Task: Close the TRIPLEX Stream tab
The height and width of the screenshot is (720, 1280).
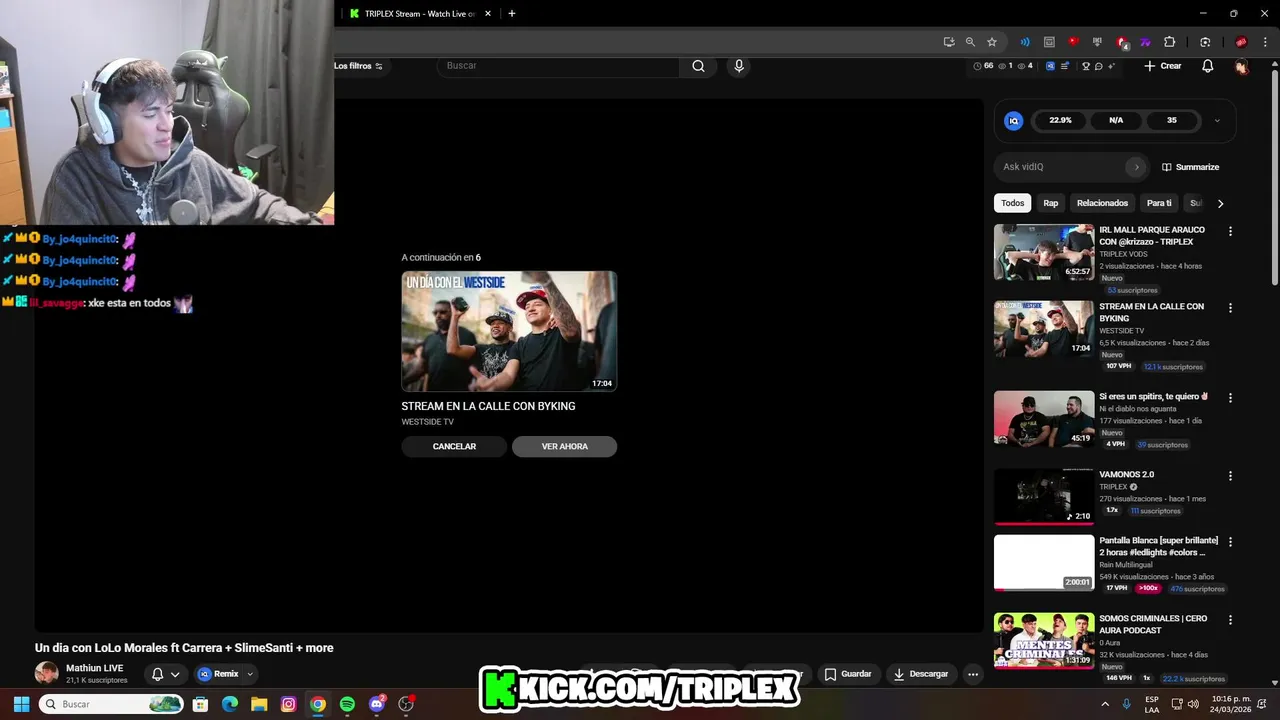Action: pos(488,14)
